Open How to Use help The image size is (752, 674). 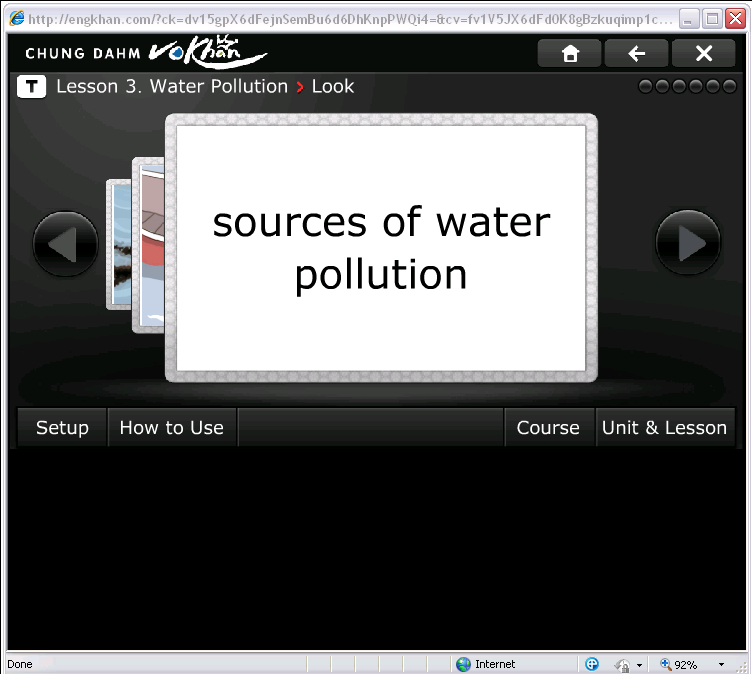pyautogui.click(x=172, y=427)
